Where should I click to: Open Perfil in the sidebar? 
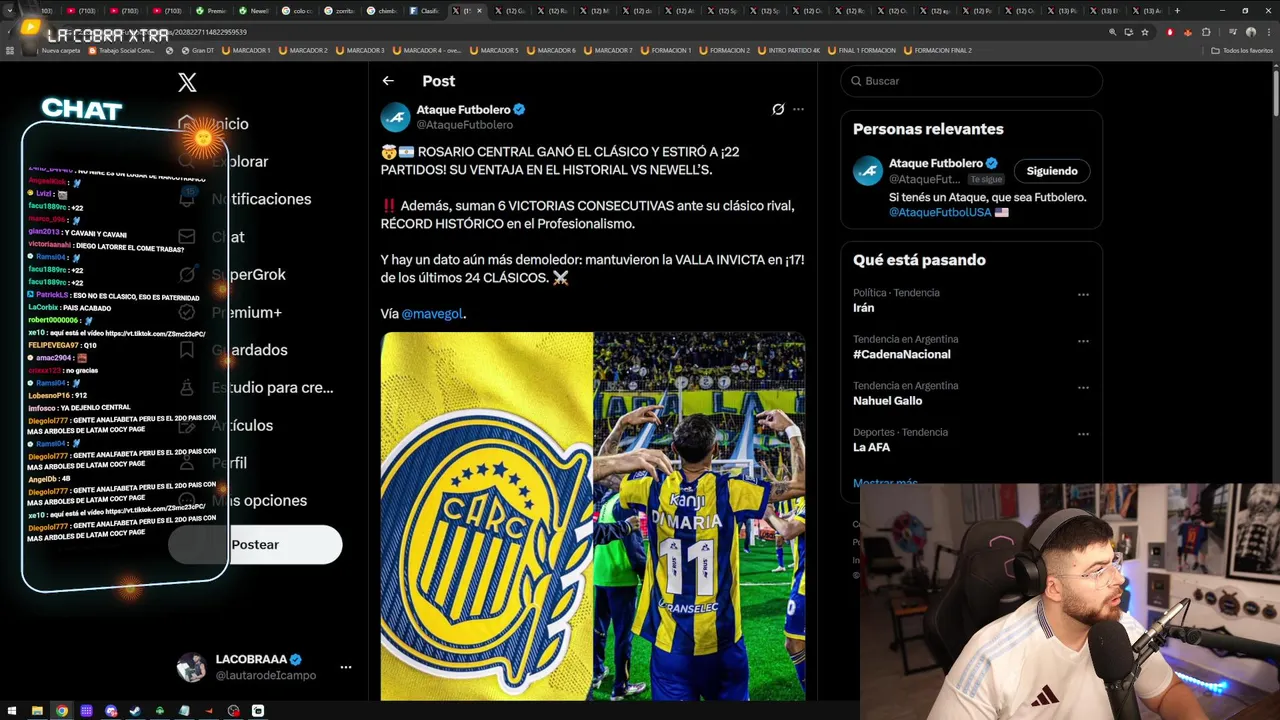(x=212, y=463)
